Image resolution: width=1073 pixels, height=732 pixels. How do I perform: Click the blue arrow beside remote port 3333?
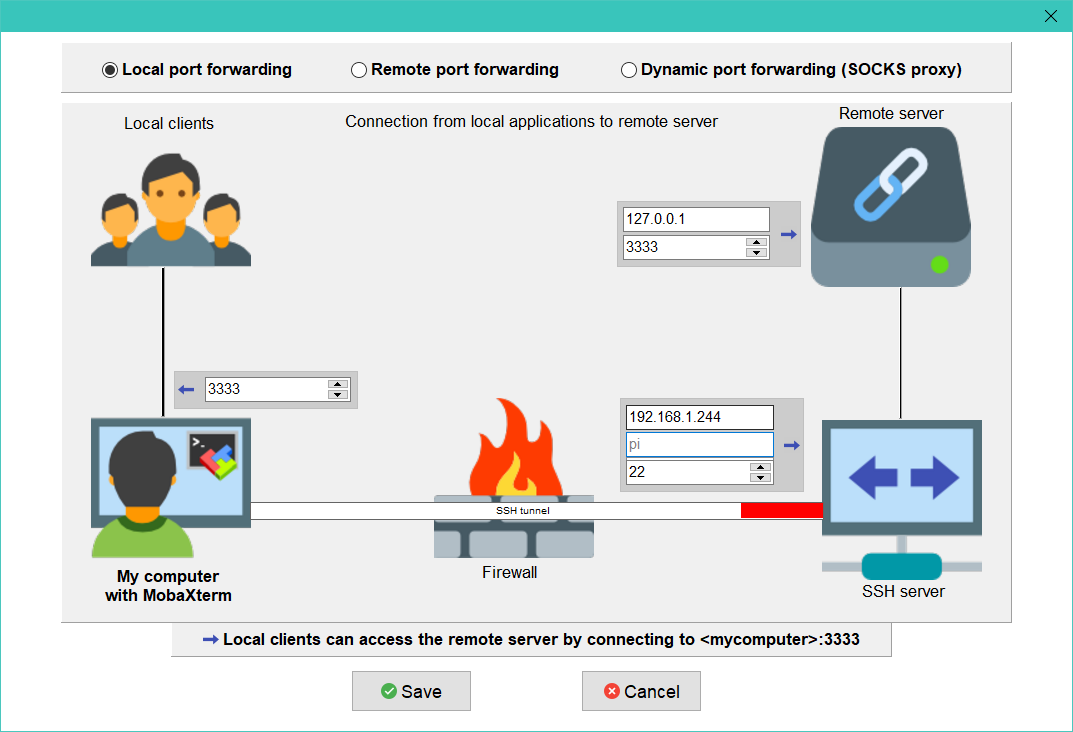click(x=788, y=234)
